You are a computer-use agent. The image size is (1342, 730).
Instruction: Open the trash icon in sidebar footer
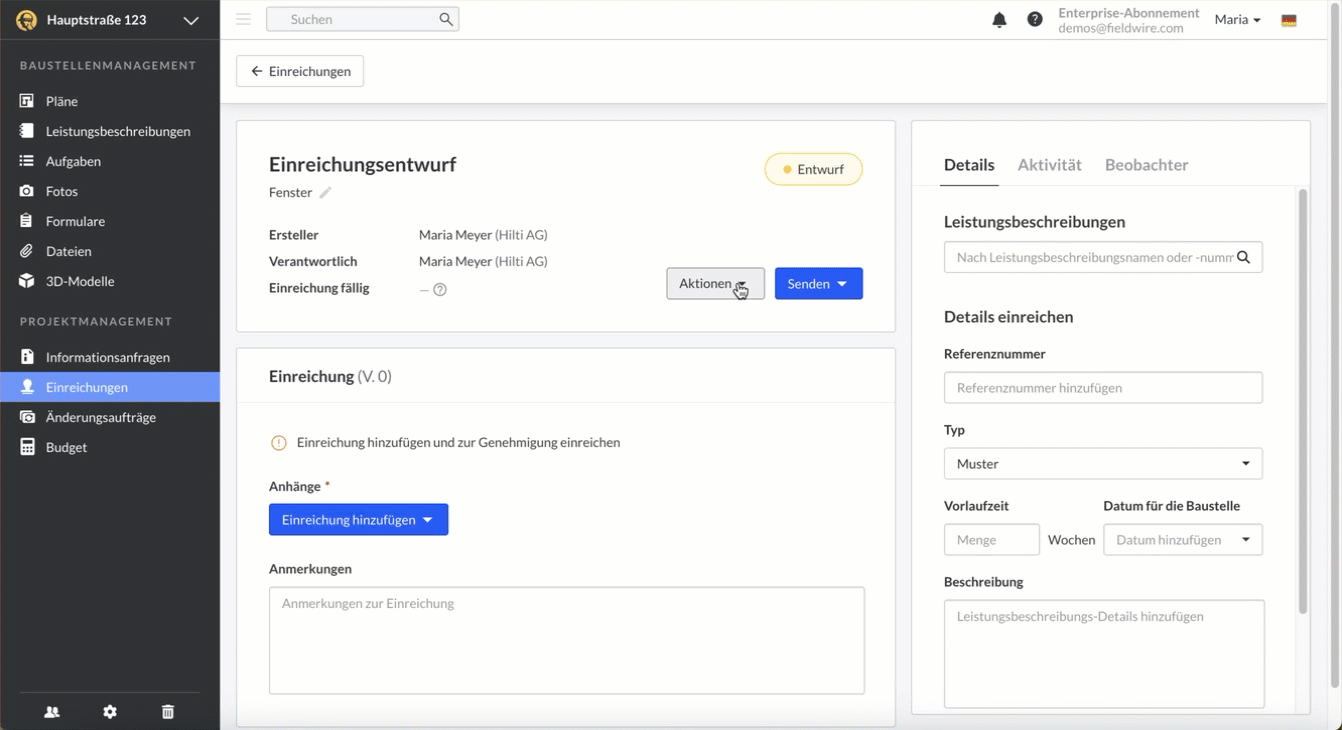point(168,712)
